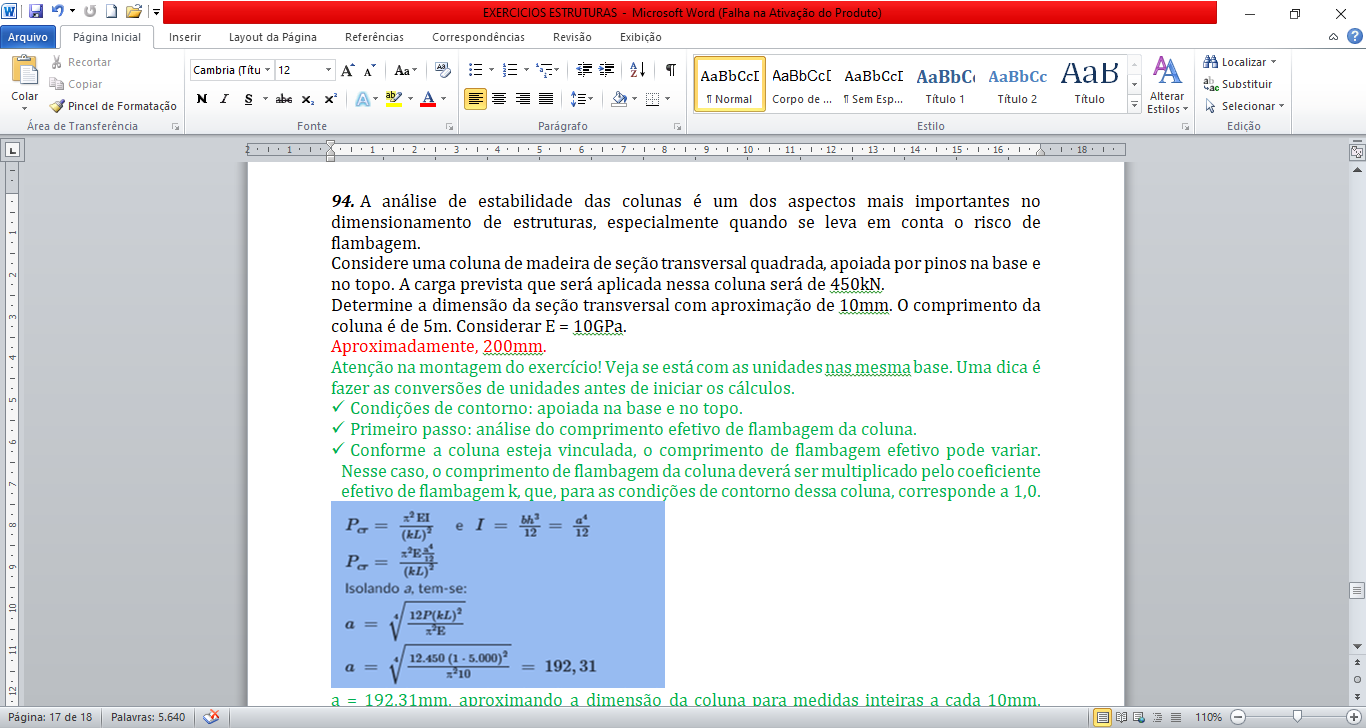The width and height of the screenshot is (1366, 728).
Task: Toggle Bold formatting
Action: (x=202, y=99)
